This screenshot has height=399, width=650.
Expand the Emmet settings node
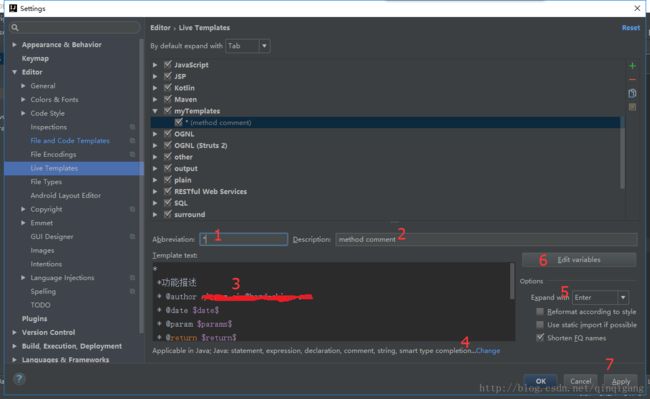click(x=23, y=223)
